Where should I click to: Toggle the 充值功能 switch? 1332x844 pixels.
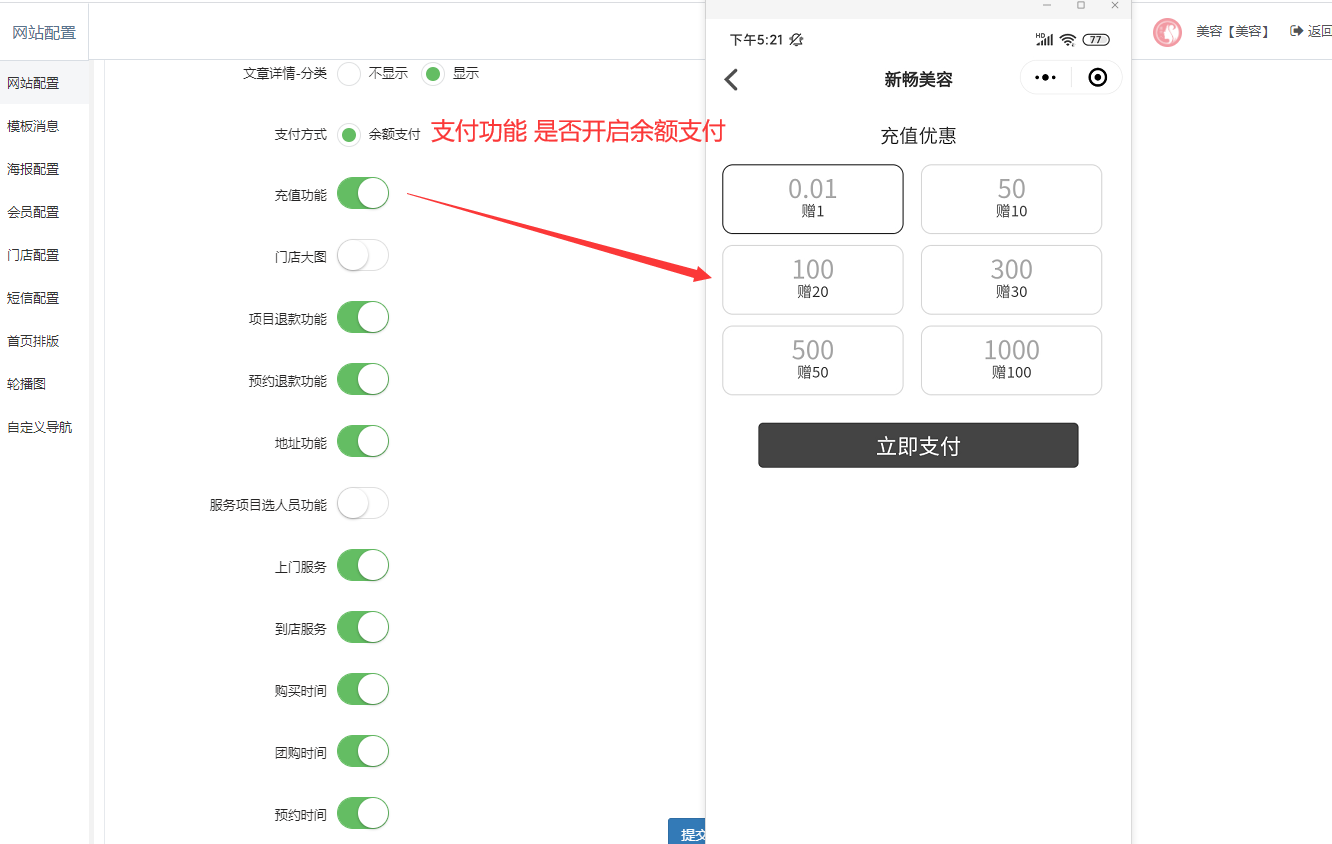click(362, 194)
